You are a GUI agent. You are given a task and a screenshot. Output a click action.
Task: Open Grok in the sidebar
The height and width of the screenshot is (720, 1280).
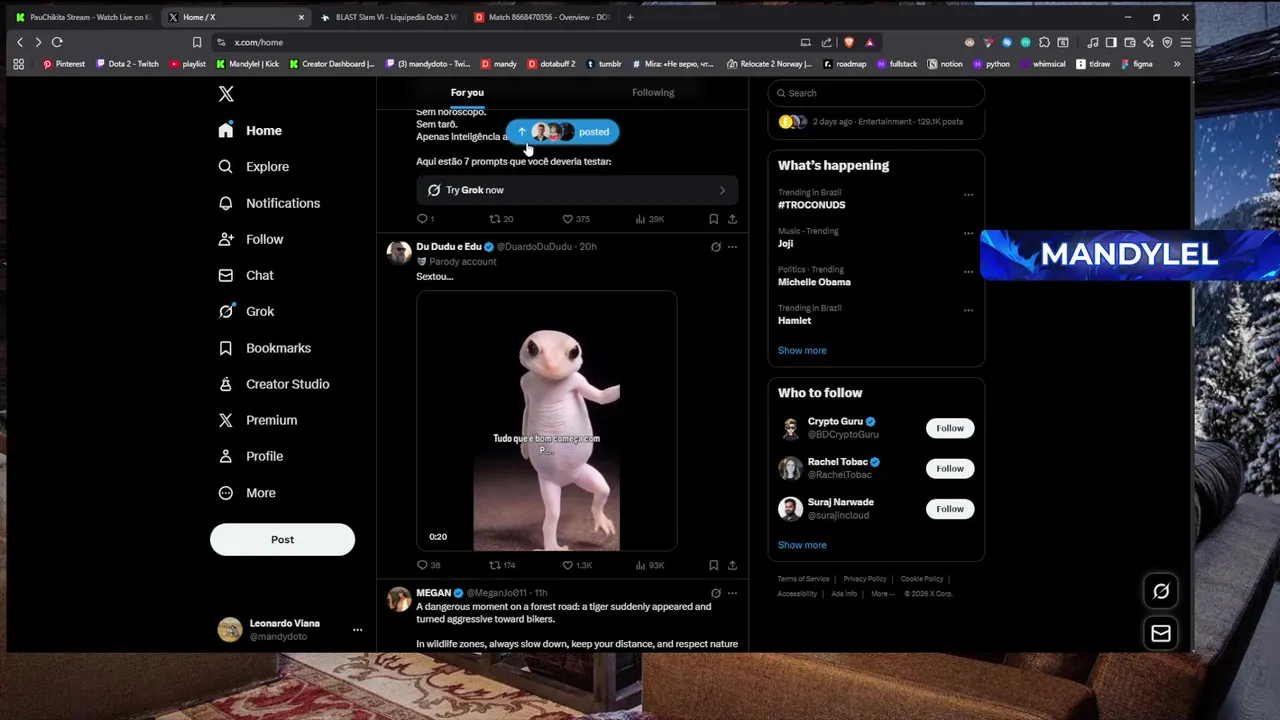coord(246,311)
